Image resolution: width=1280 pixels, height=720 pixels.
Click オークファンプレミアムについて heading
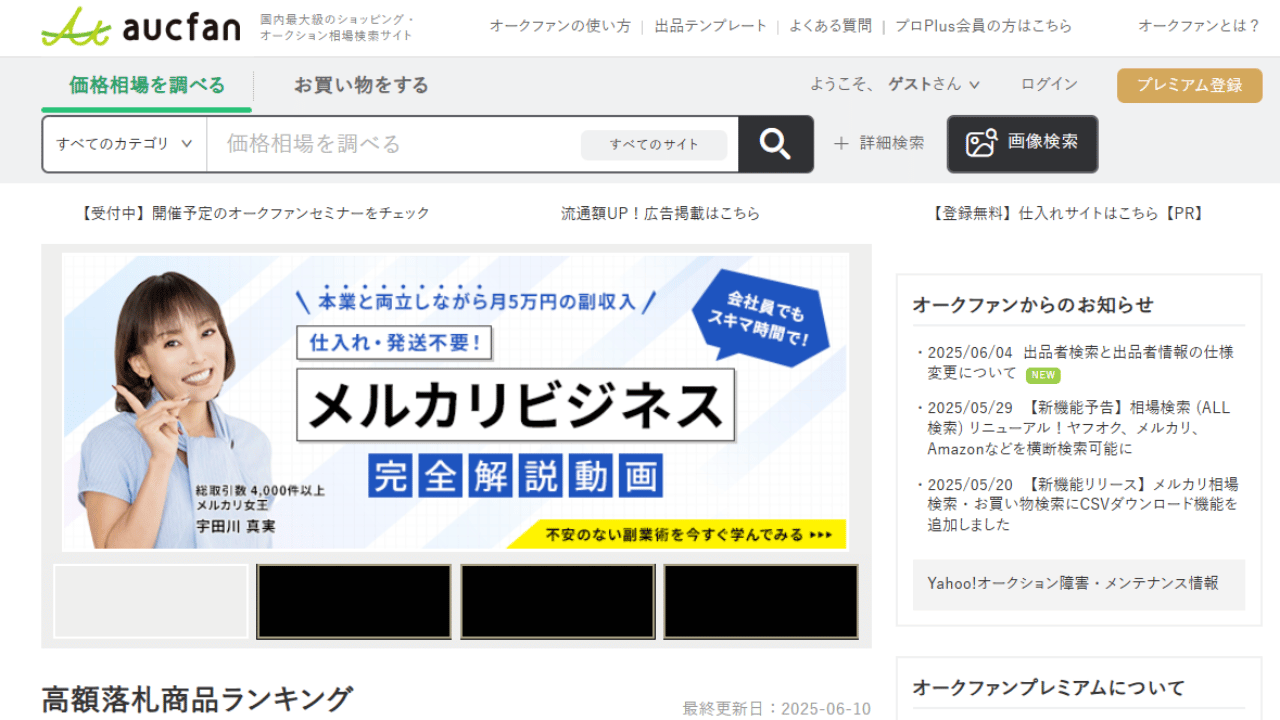[x=1049, y=688]
